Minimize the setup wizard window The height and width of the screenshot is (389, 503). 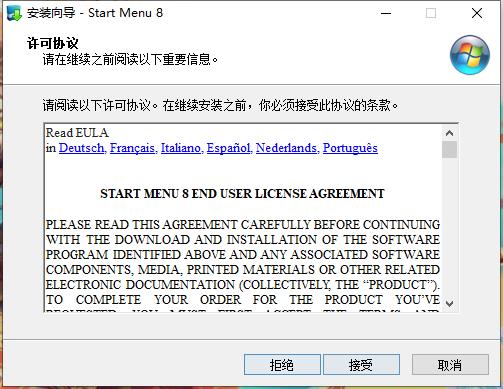386,13
